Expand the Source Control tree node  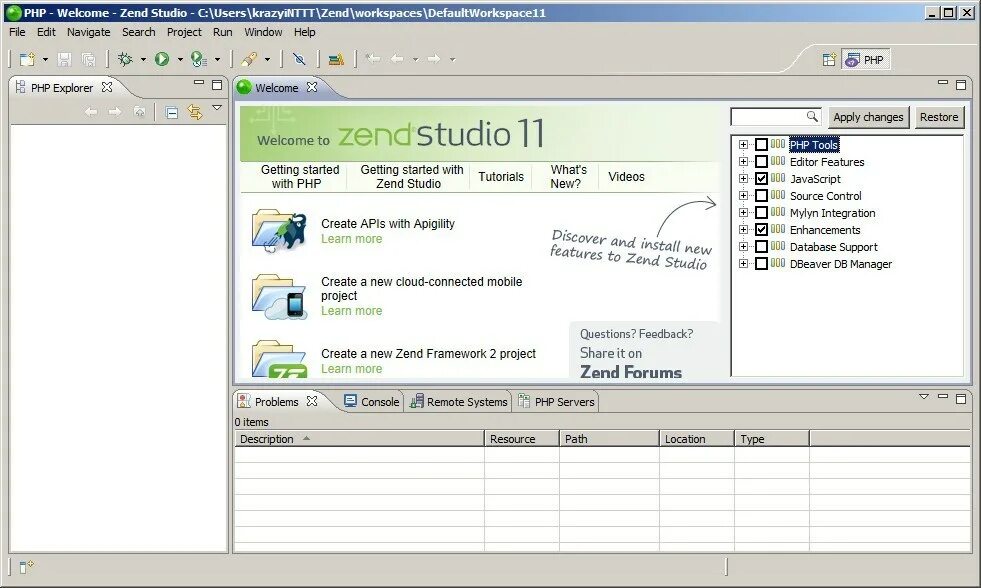pos(743,195)
